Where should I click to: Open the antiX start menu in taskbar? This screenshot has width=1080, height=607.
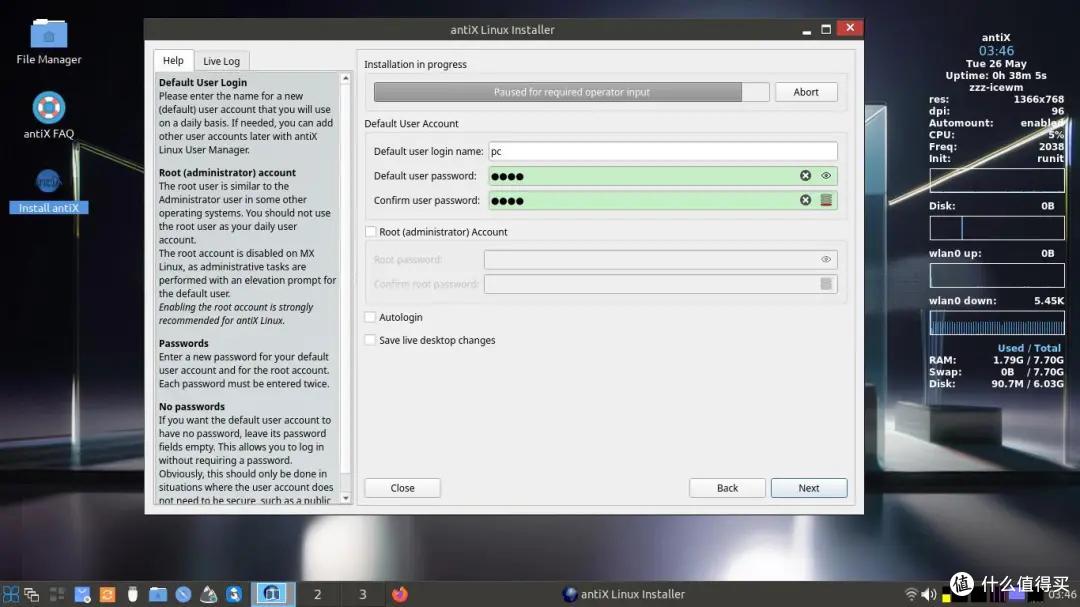10,594
